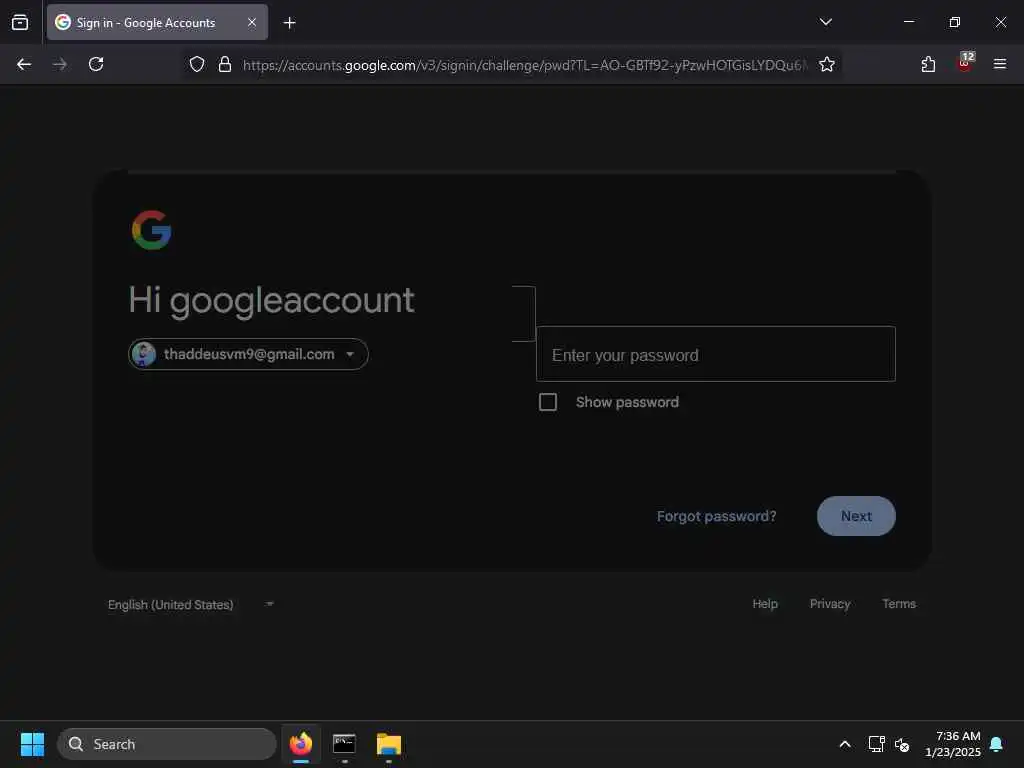Click the Google logo
Viewport: 1024px width, 768px height.
[152, 230]
